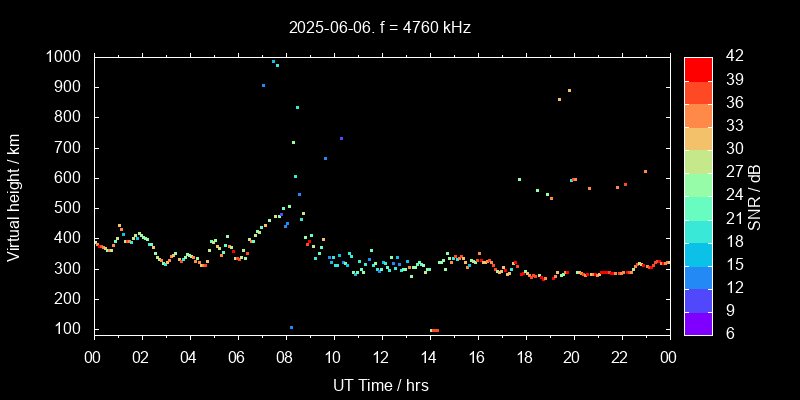Click the isolated blue data point near 100 km
This screenshot has width=800, height=400.
pos(291,327)
